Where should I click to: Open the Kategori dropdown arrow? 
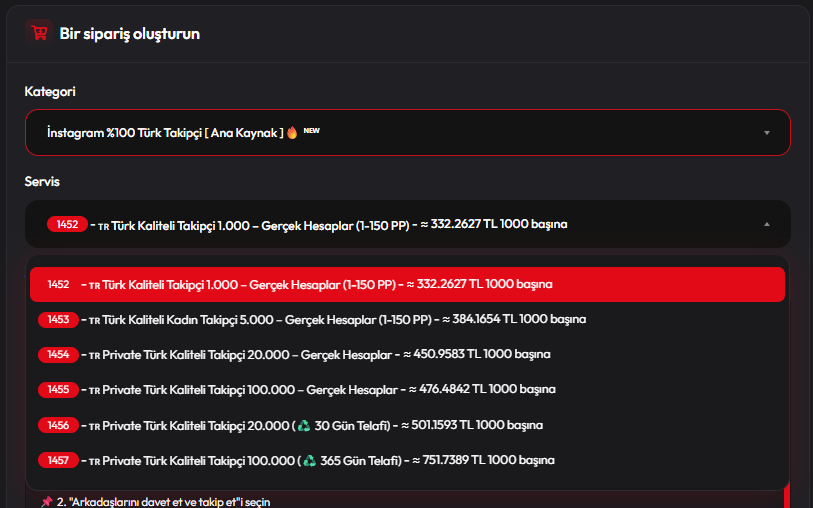tap(766, 133)
